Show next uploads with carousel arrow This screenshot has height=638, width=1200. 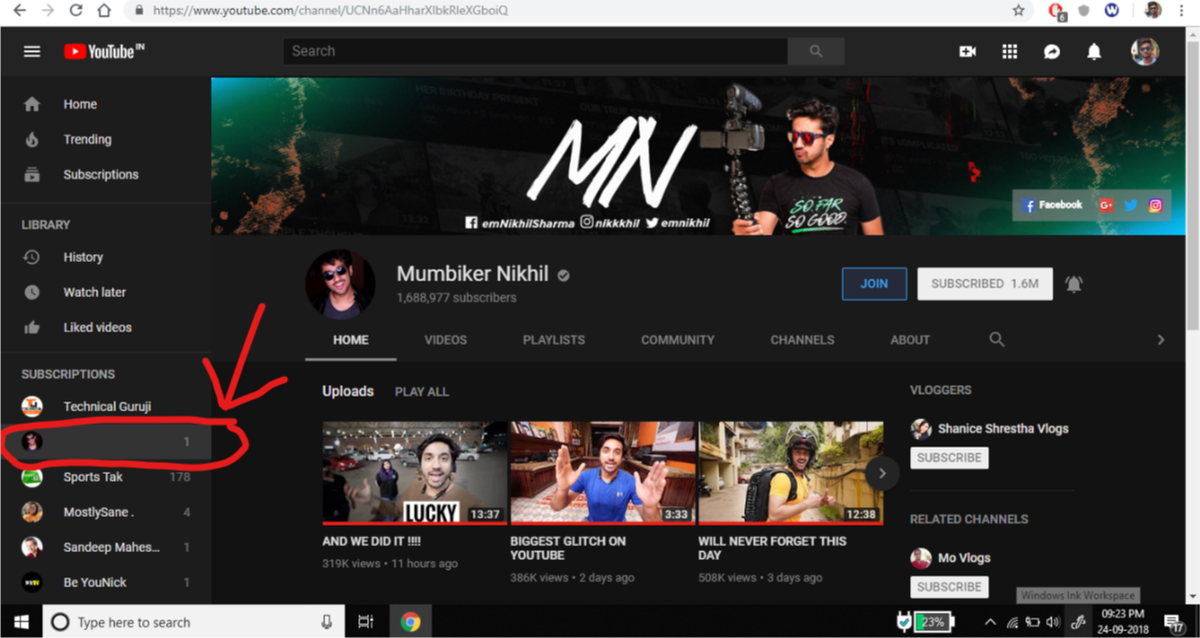coord(882,472)
